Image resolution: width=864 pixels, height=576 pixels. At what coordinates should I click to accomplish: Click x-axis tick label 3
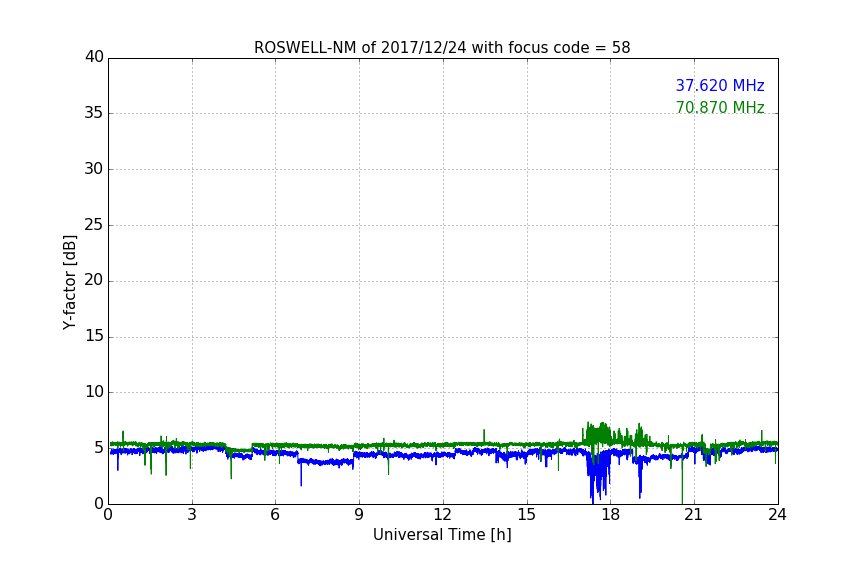coord(192,515)
